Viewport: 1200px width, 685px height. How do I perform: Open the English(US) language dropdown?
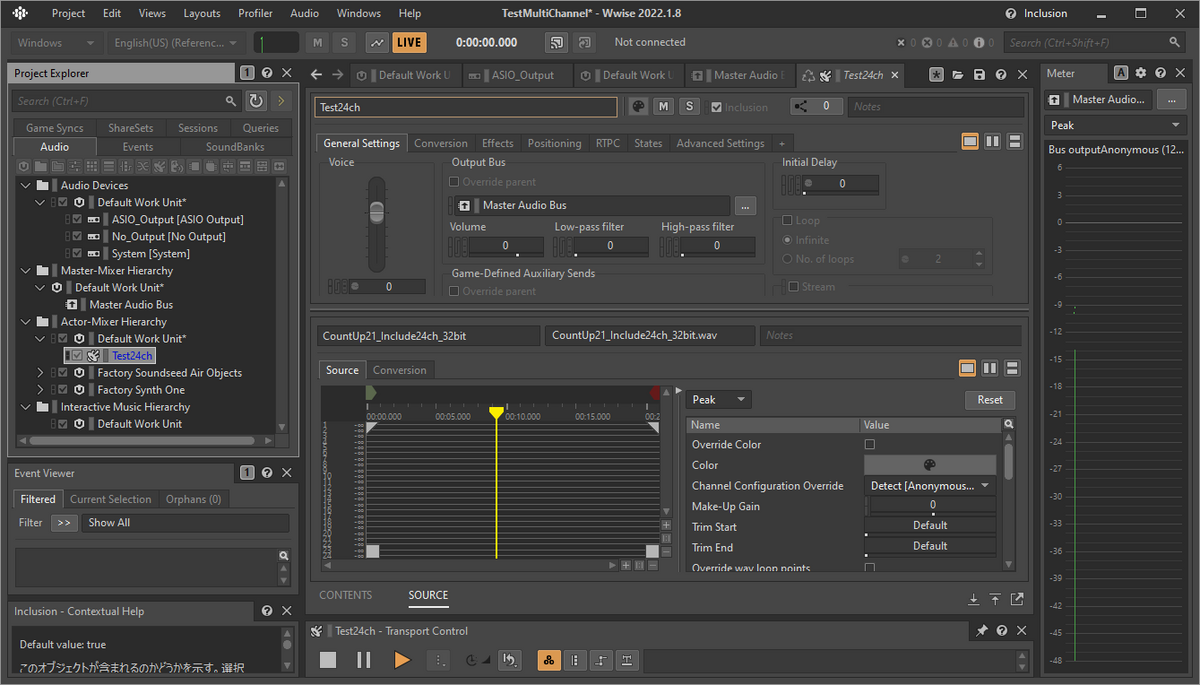pyautogui.click(x=176, y=43)
